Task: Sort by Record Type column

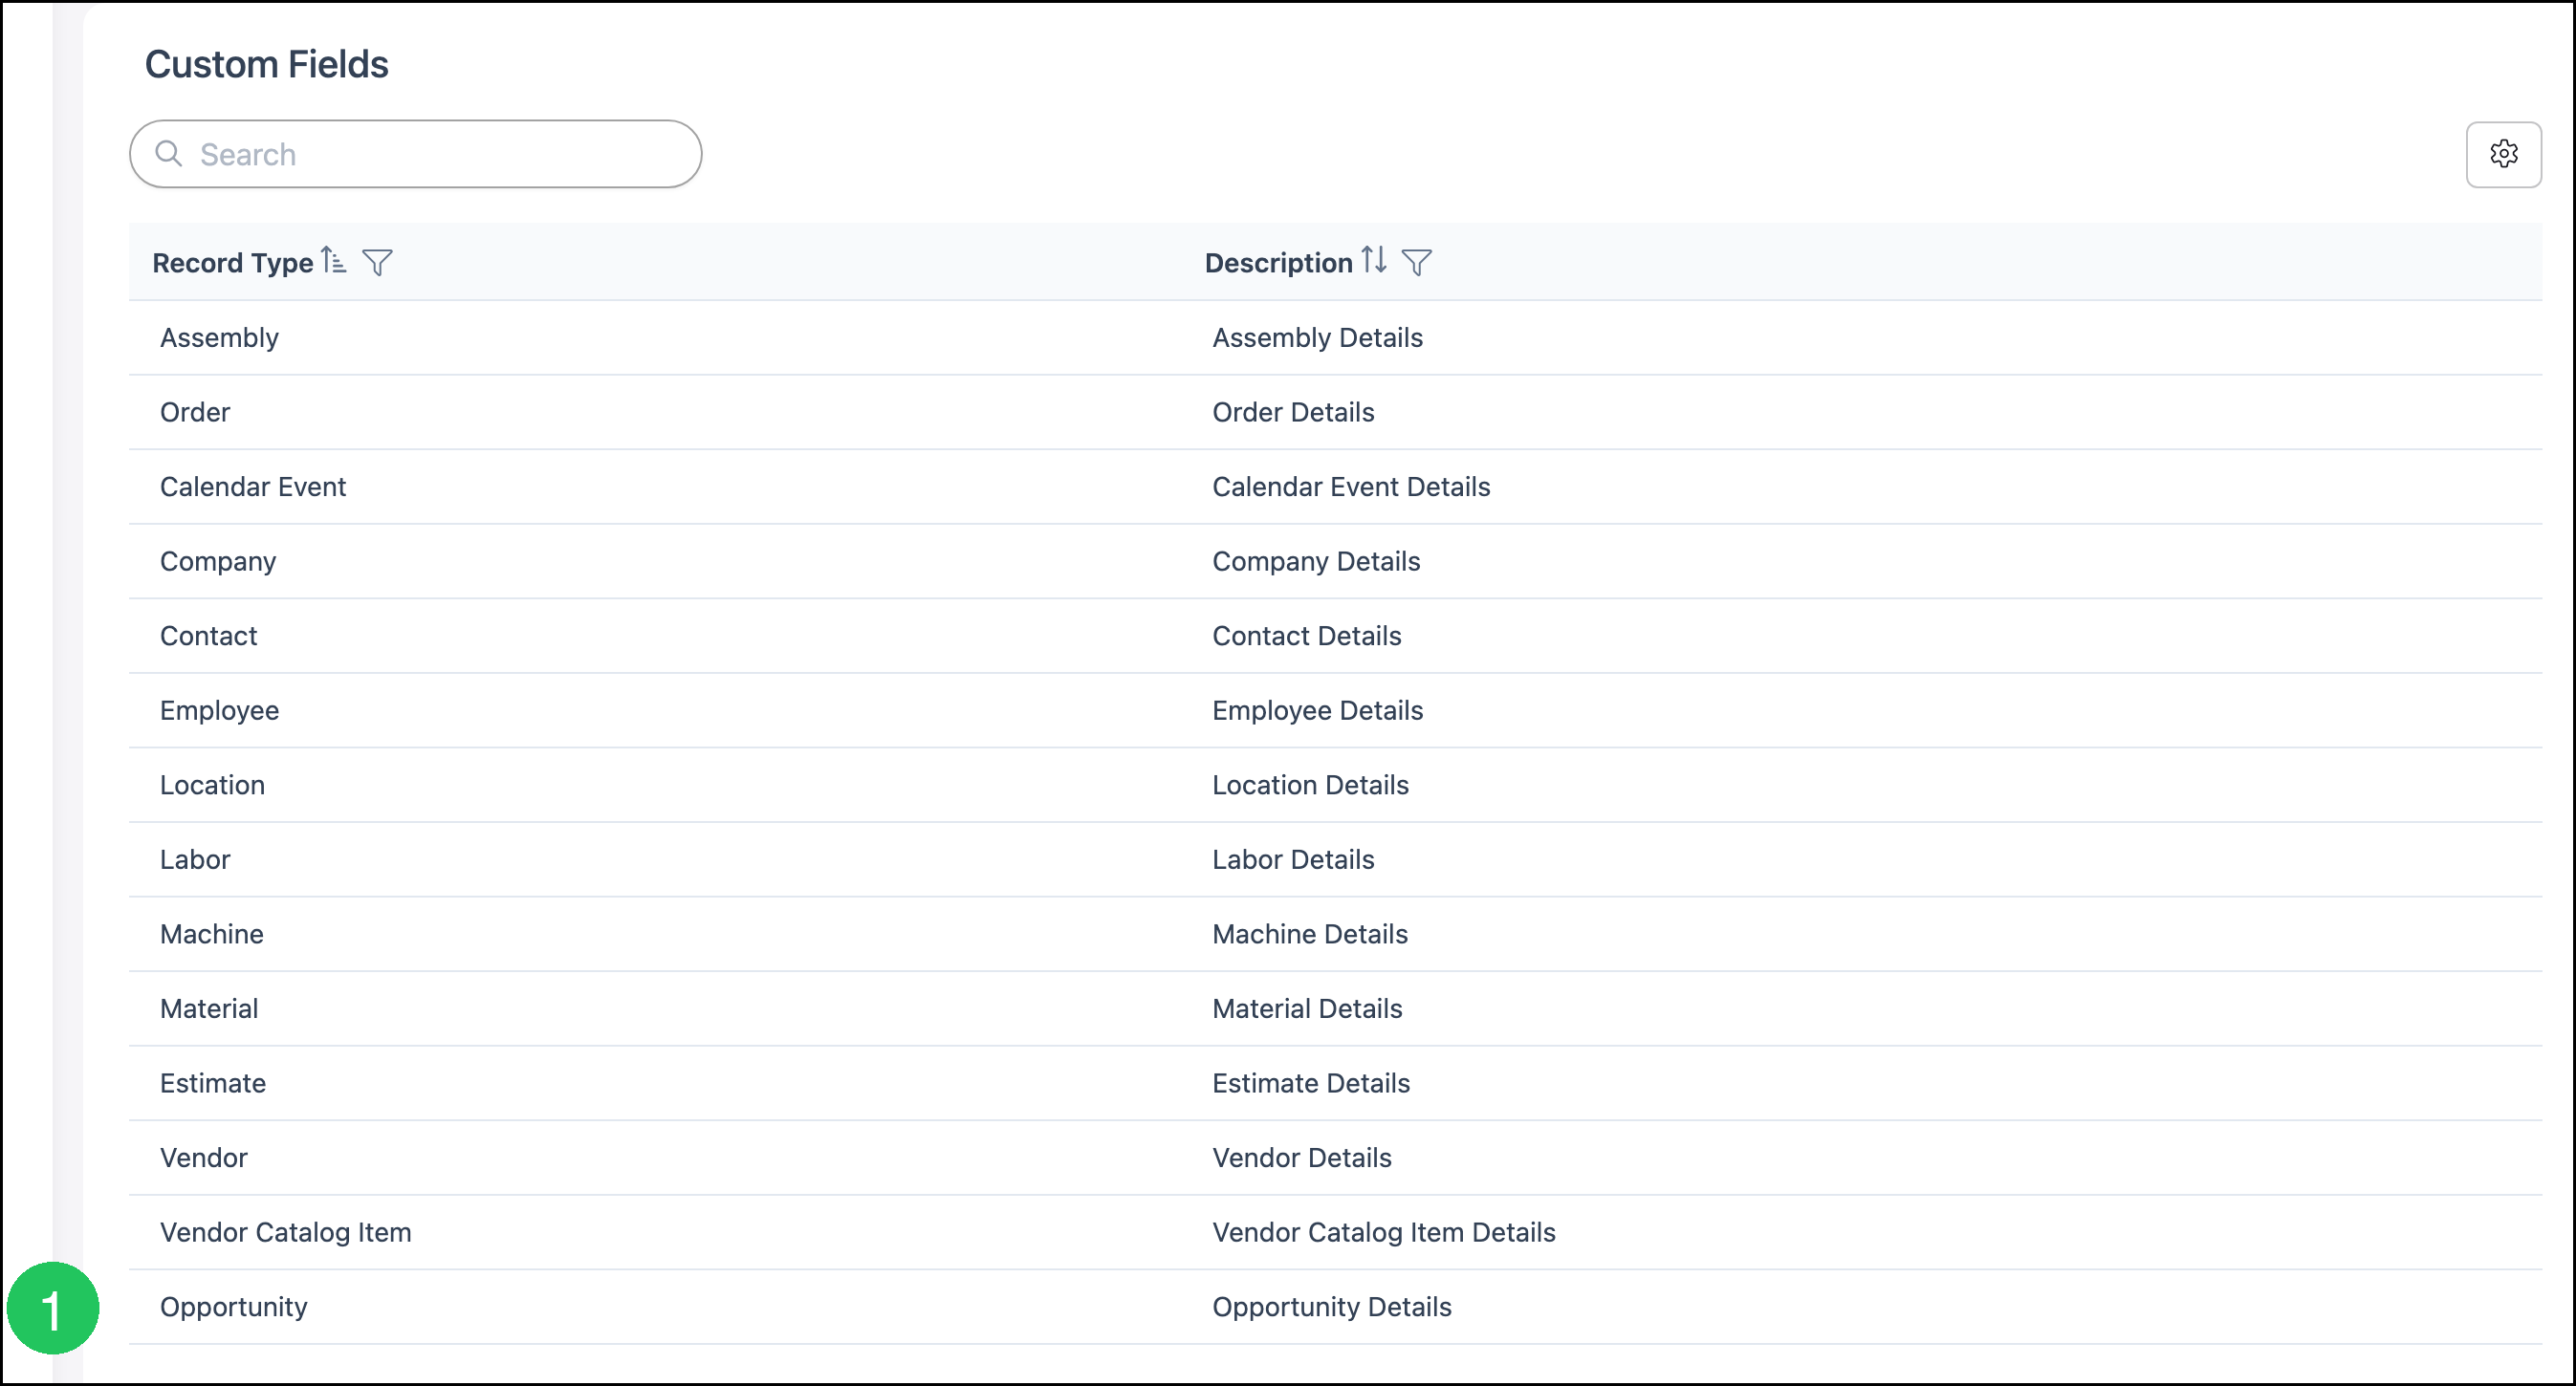Action: coord(334,261)
